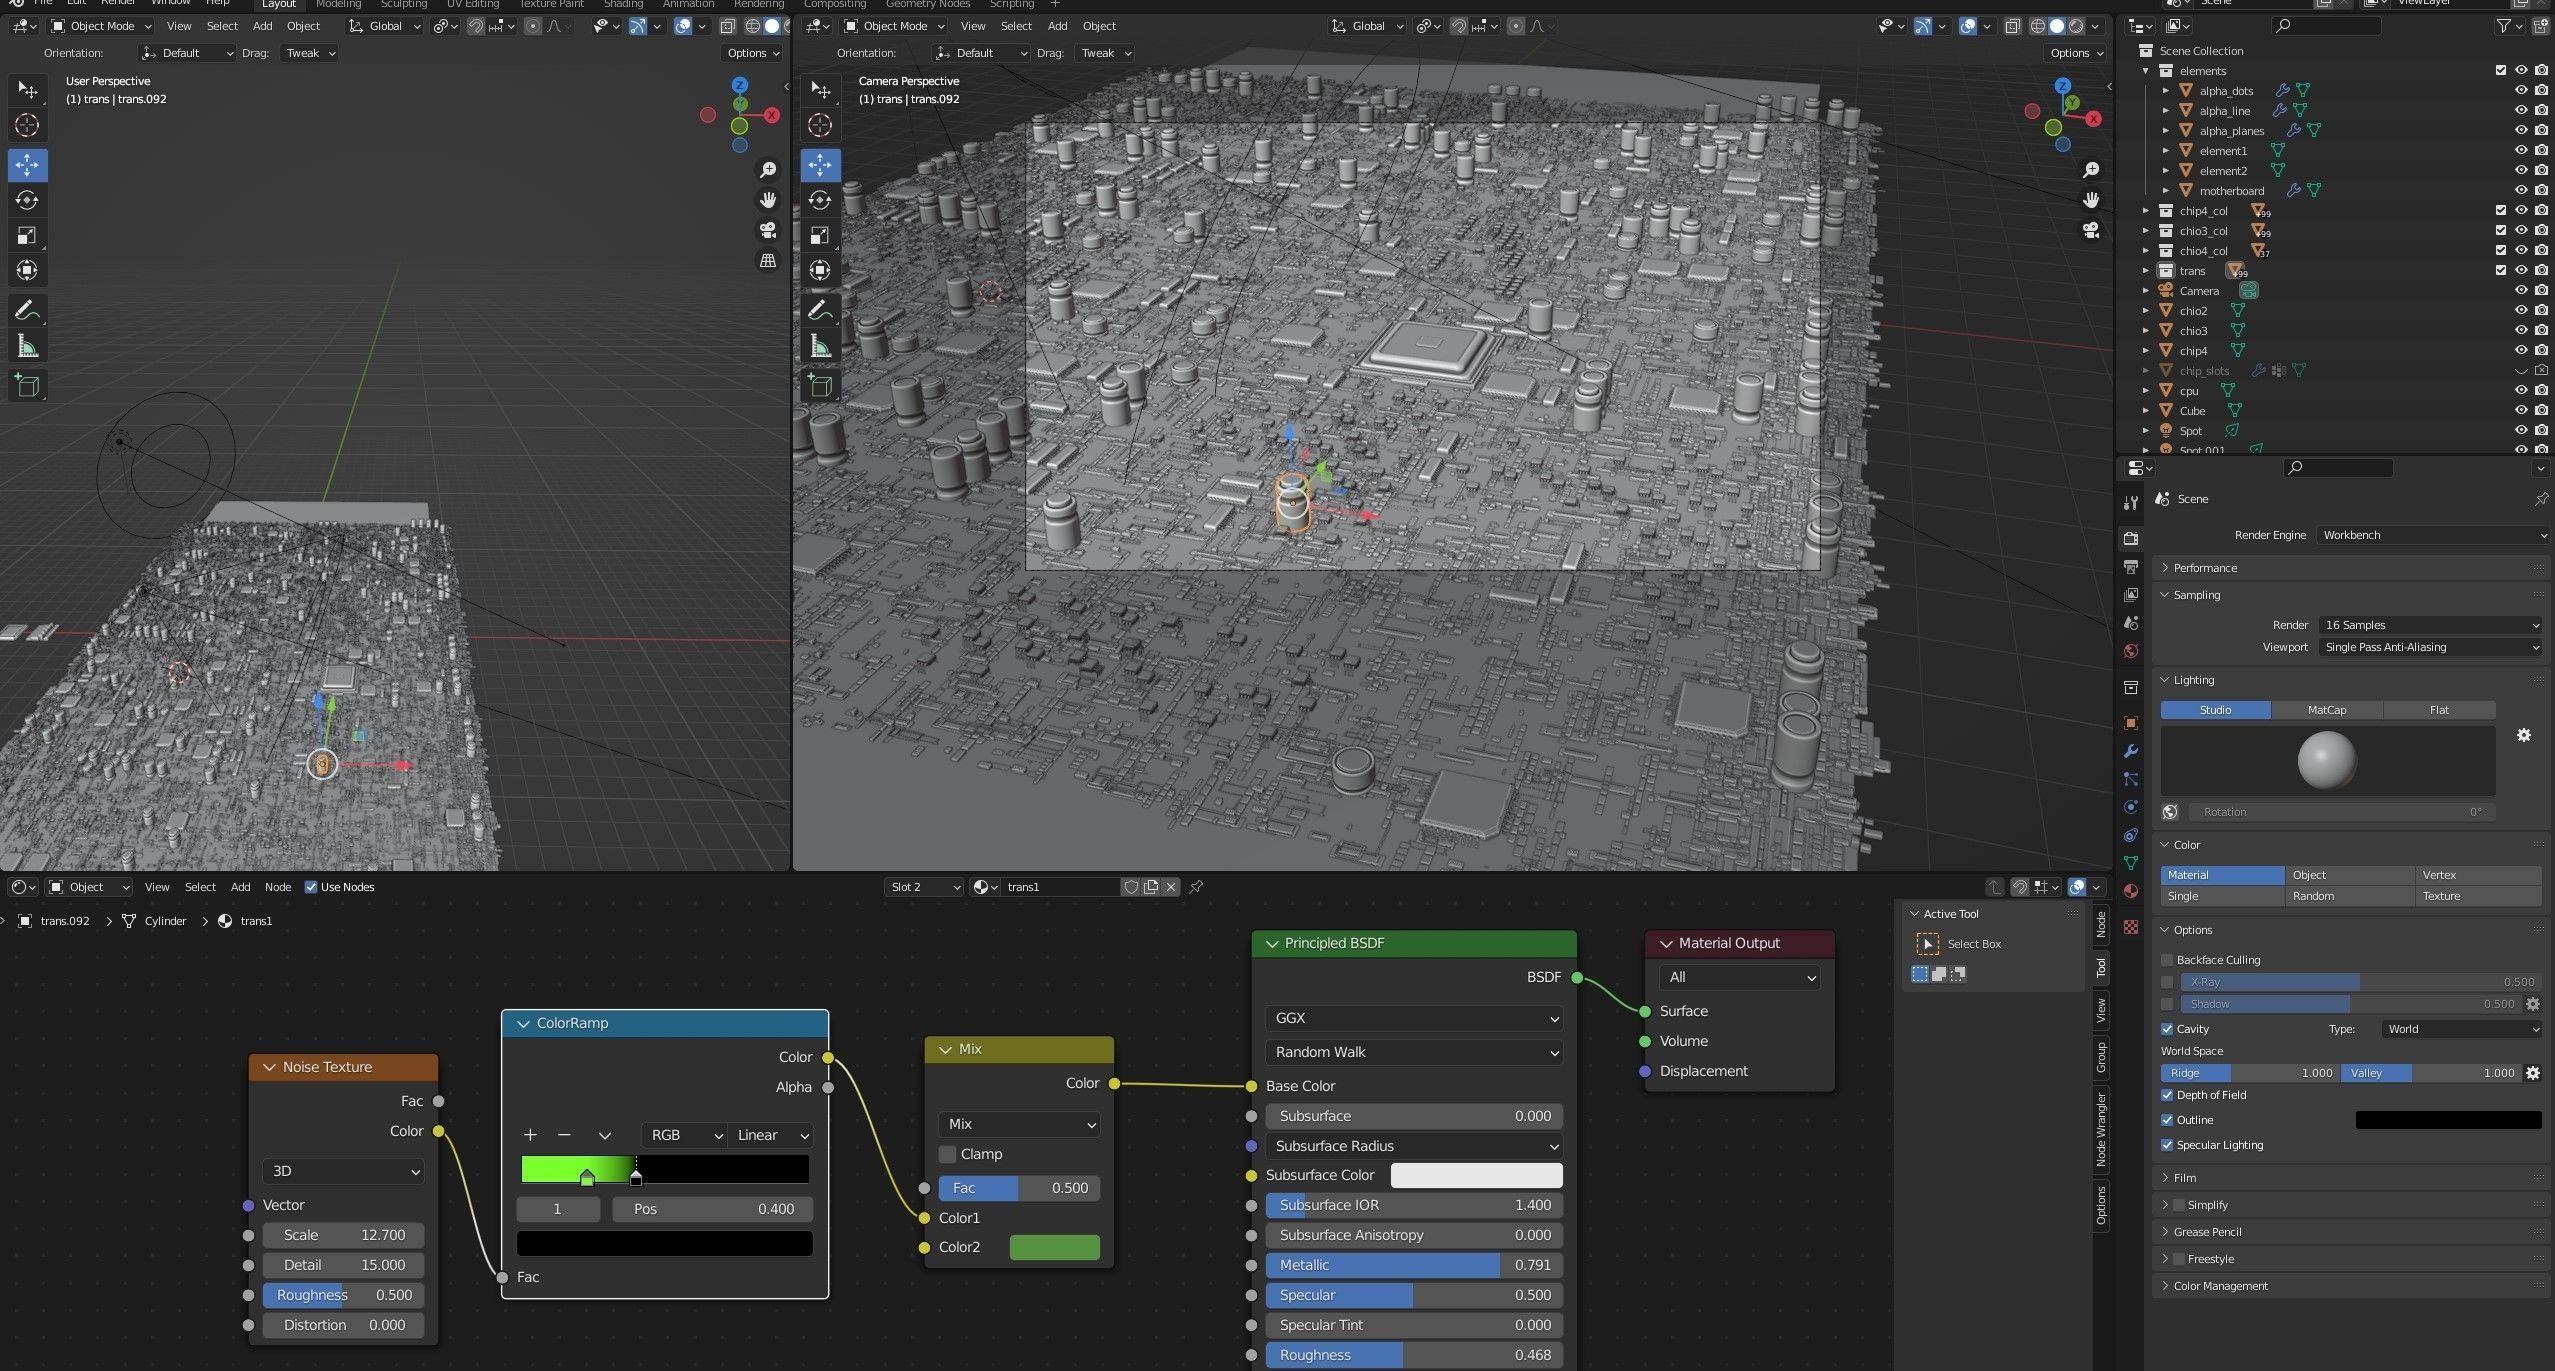
Task: Open the GGX distribution dropdown in Principled BSDF
Action: [x=1412, y=1018]
